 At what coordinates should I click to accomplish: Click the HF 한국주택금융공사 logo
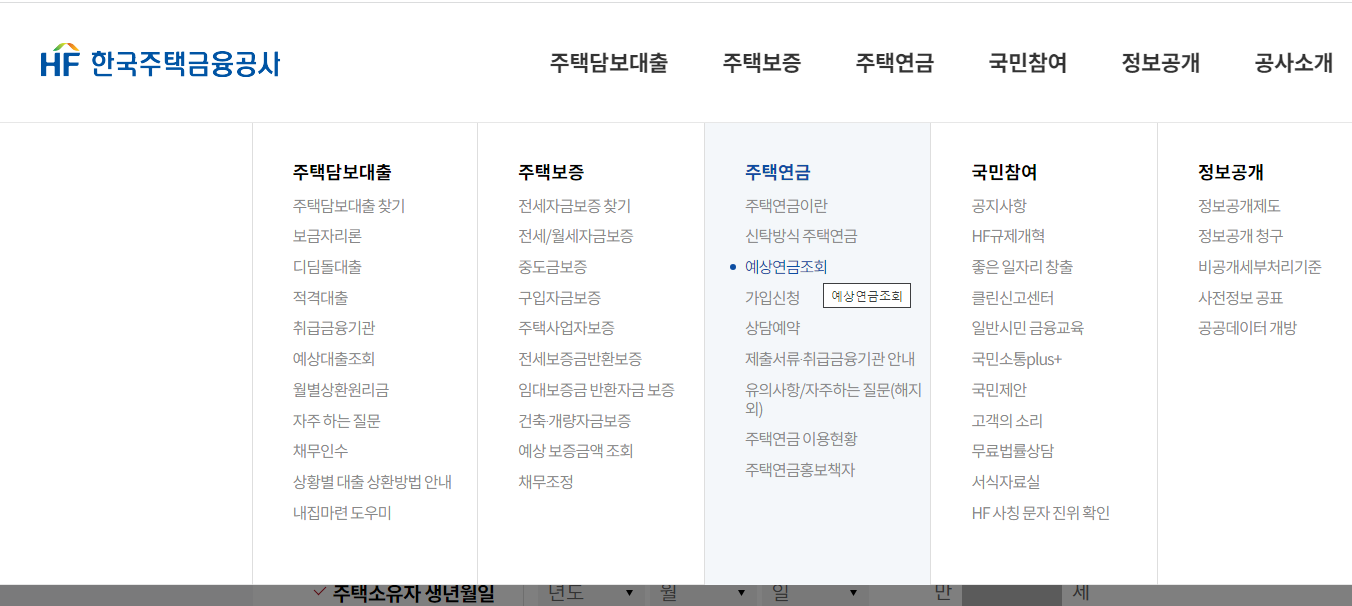[x=160, y=62]
